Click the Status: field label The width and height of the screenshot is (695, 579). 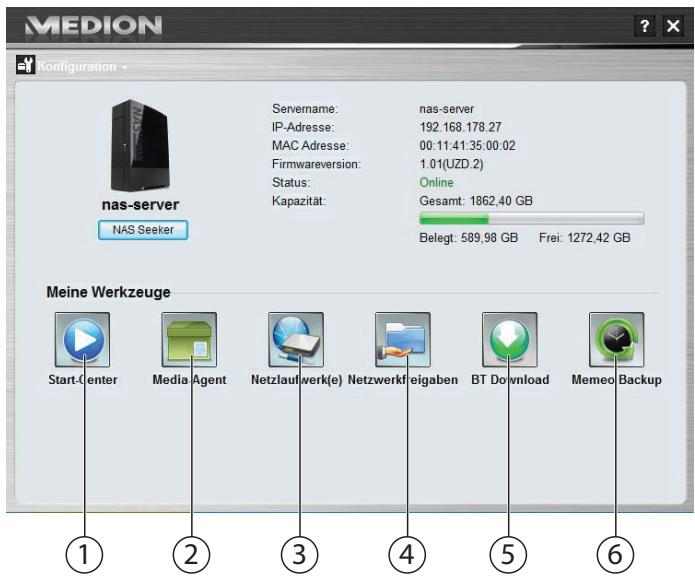tap(291, 183)
